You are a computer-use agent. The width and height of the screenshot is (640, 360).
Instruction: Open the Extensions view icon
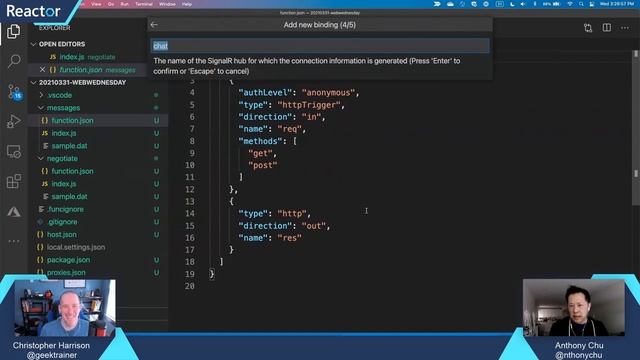tap(14, 181)
